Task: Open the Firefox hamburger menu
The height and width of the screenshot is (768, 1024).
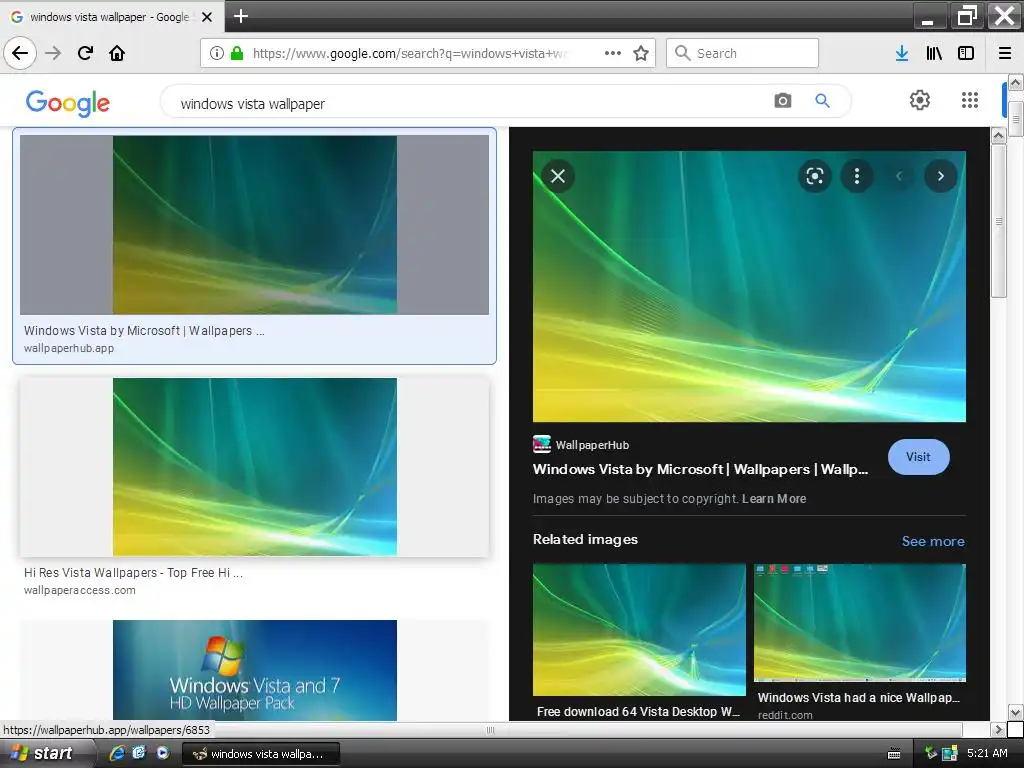Action: (x=1005, y=54)
